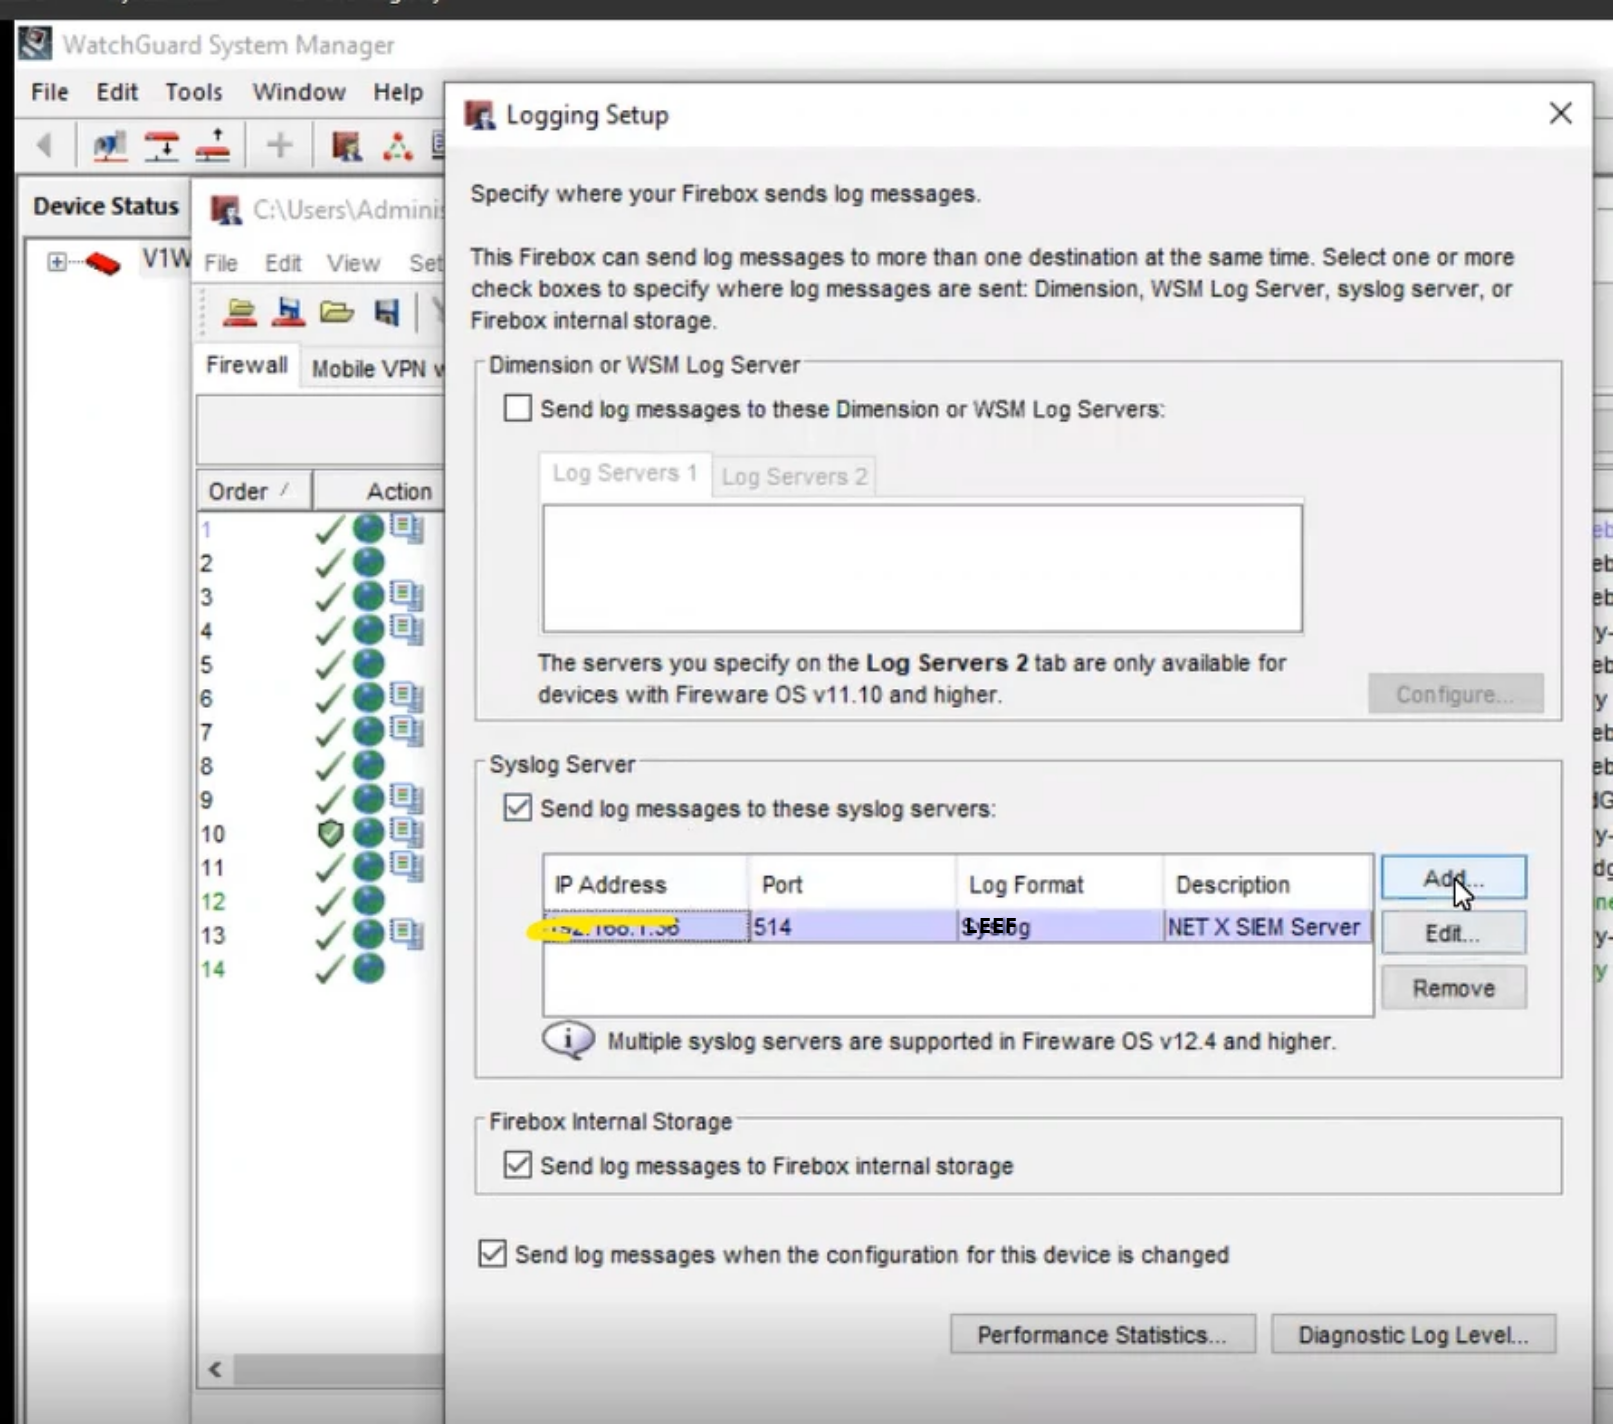Open Firebox System Manager triangle icon
Viewport: 1613px width, 1424px height.
(x=398, y=146)
